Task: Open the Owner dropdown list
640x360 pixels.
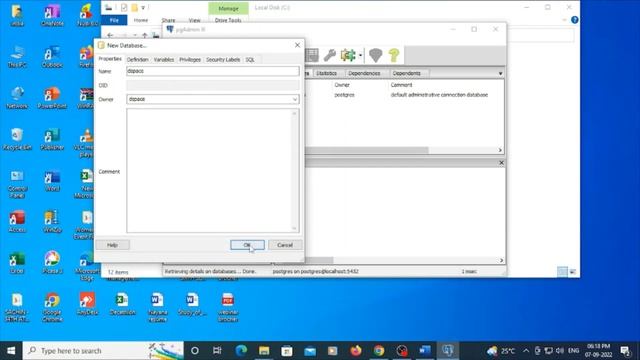Action: [295, 99]
